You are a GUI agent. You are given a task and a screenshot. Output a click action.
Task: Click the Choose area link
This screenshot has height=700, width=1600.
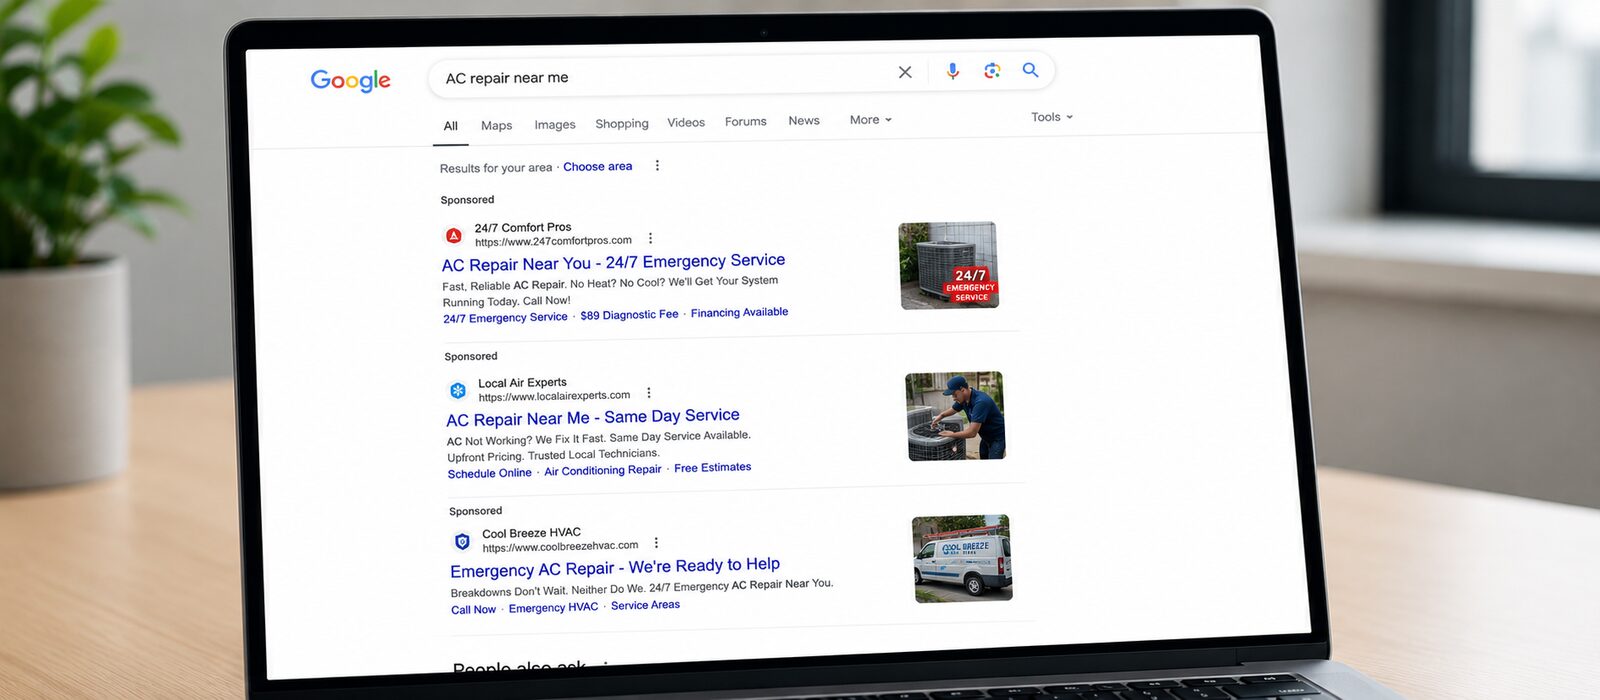(598, 166)
